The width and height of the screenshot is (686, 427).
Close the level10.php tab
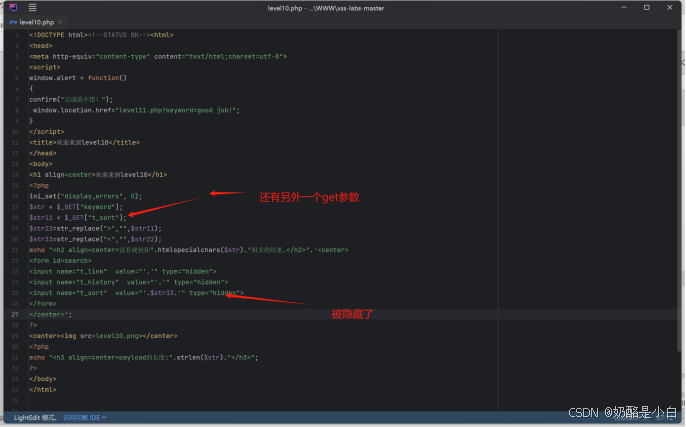click(x=60, y=22)
